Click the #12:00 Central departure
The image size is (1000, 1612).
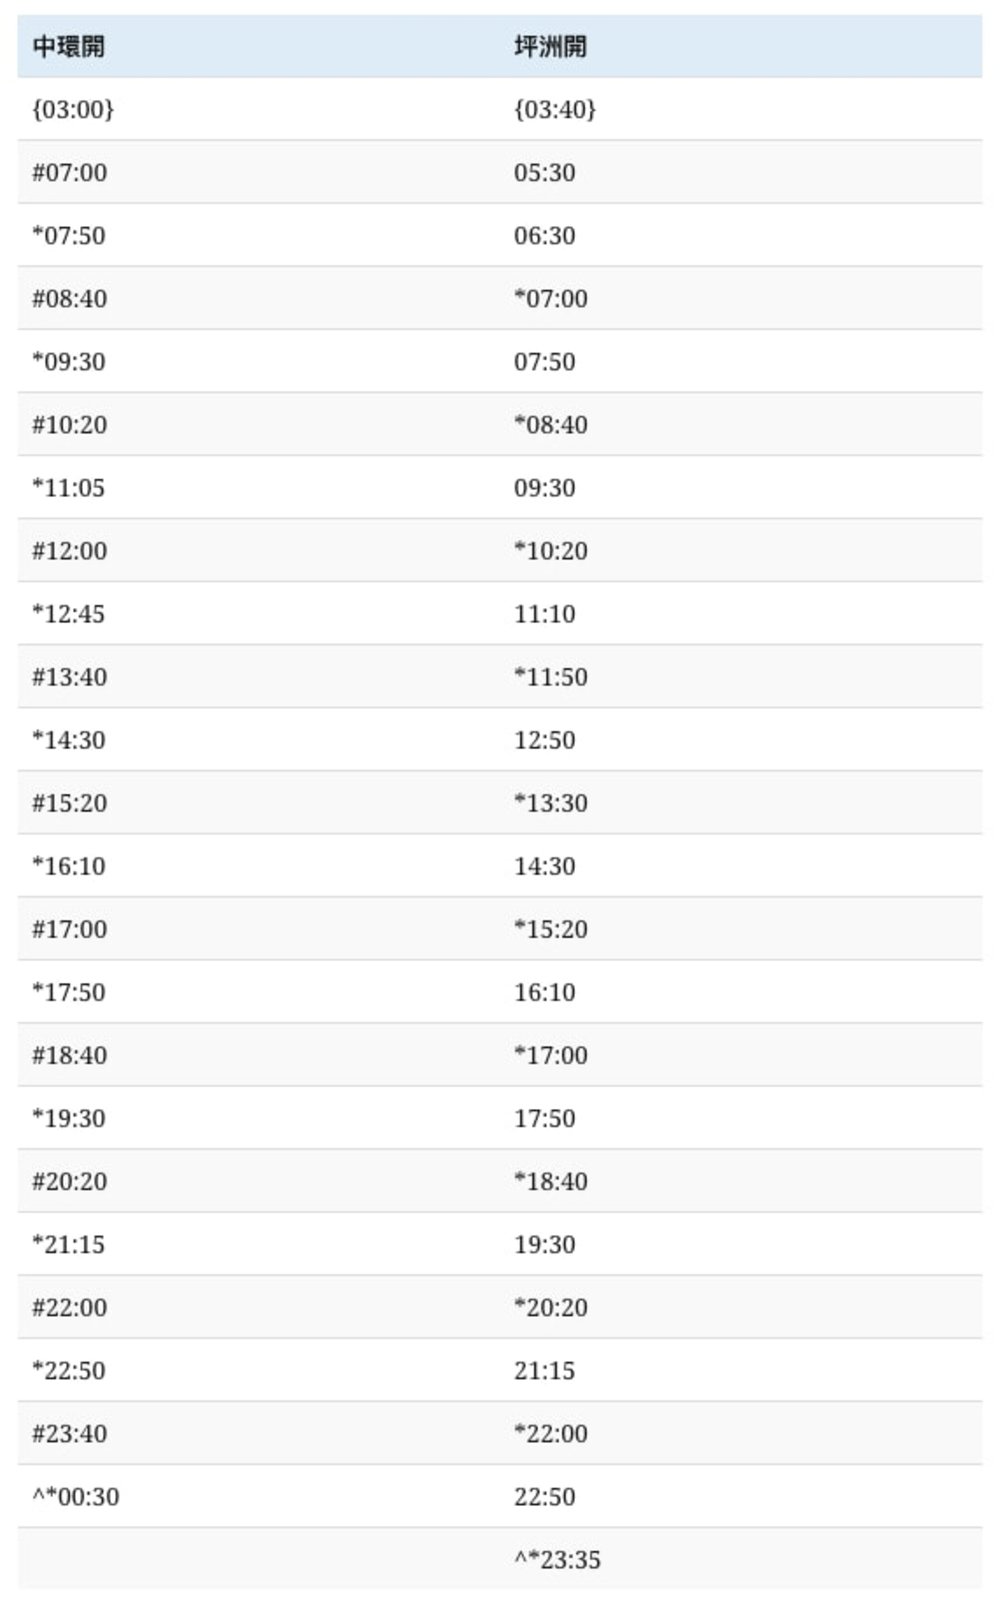point(69,550)
